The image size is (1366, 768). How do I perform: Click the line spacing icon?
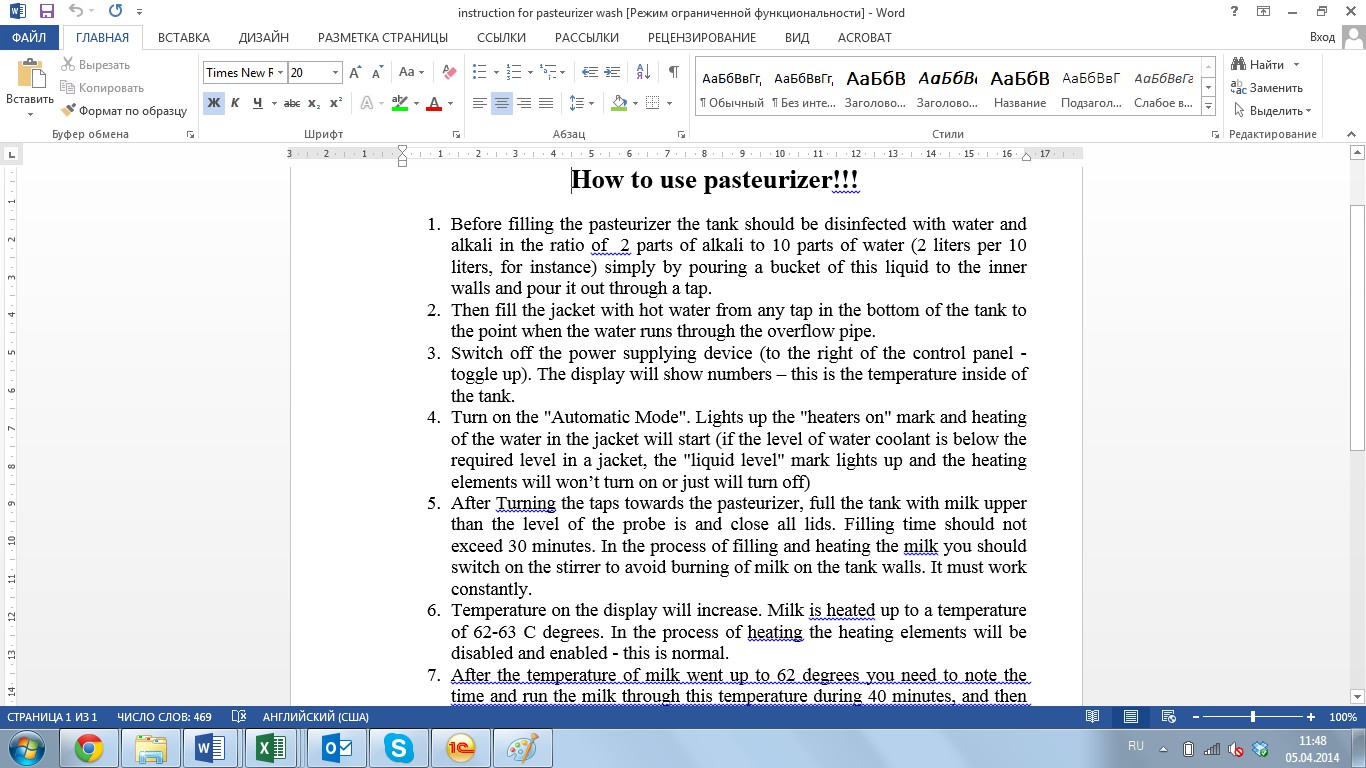click(x=577, y=103)
